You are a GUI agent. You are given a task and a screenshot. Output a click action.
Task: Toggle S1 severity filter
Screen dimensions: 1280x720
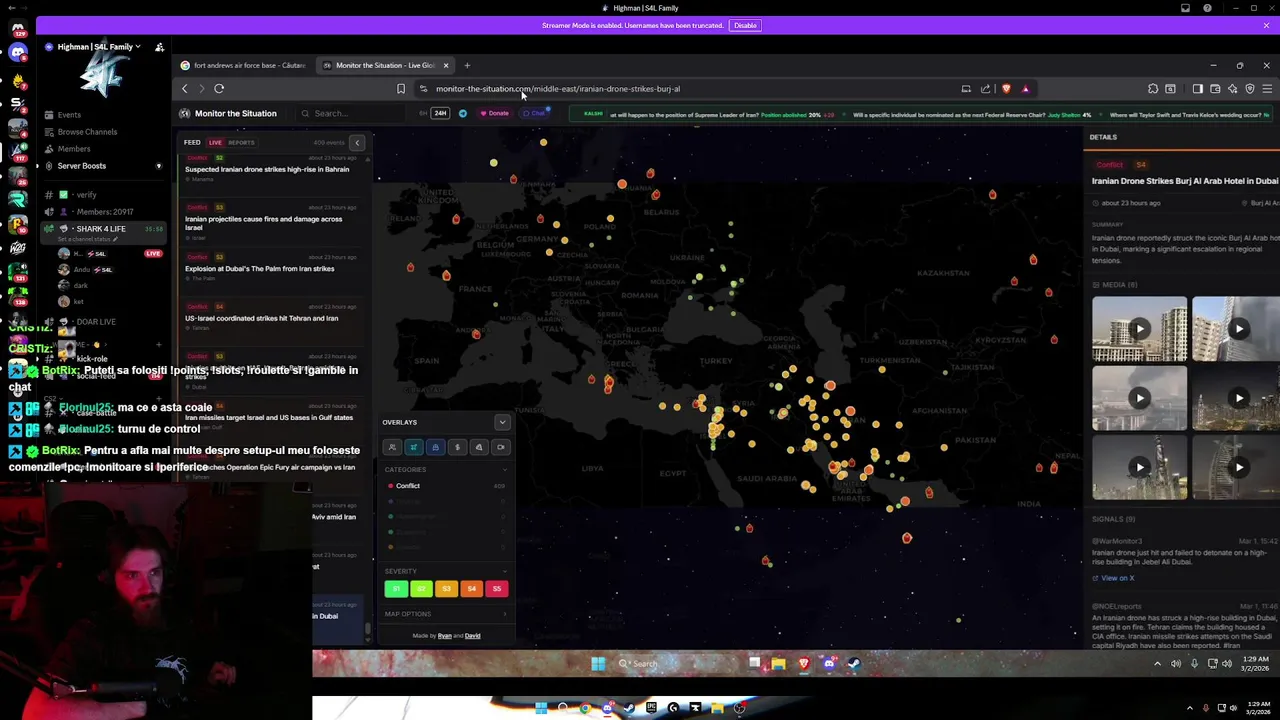point(396,589)
